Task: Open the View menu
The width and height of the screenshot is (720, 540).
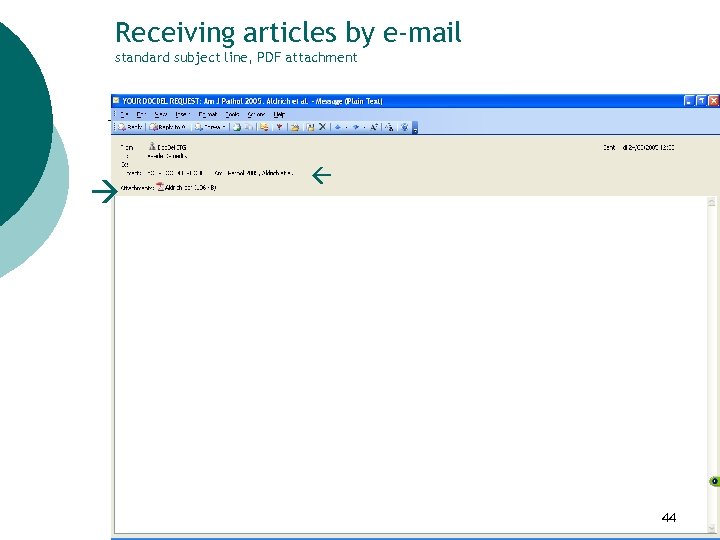Action: (x=161, y=114)
